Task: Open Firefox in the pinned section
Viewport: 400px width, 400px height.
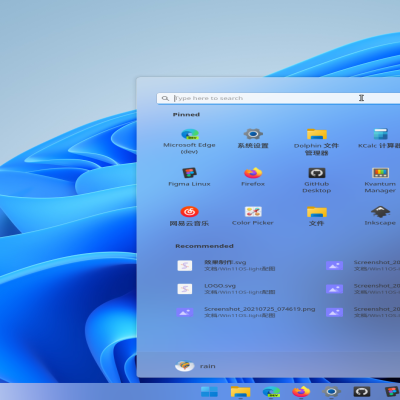Action: click(253, 177)
